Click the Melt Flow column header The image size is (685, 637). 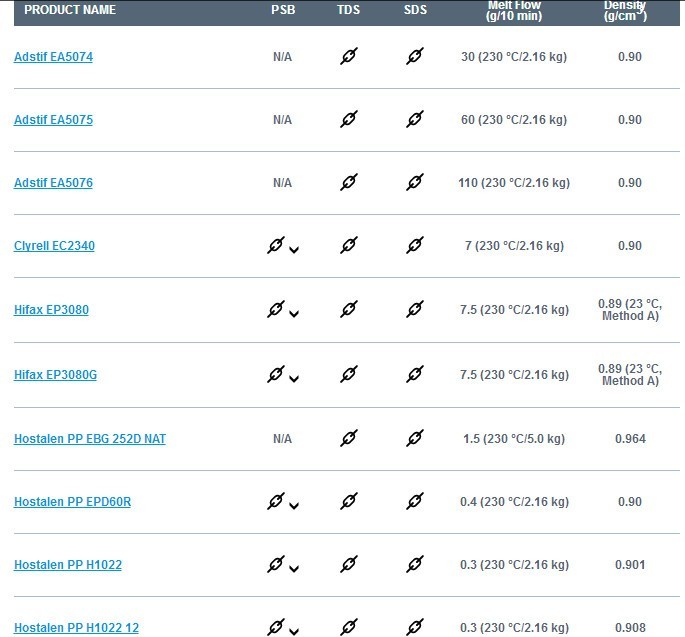514,10
